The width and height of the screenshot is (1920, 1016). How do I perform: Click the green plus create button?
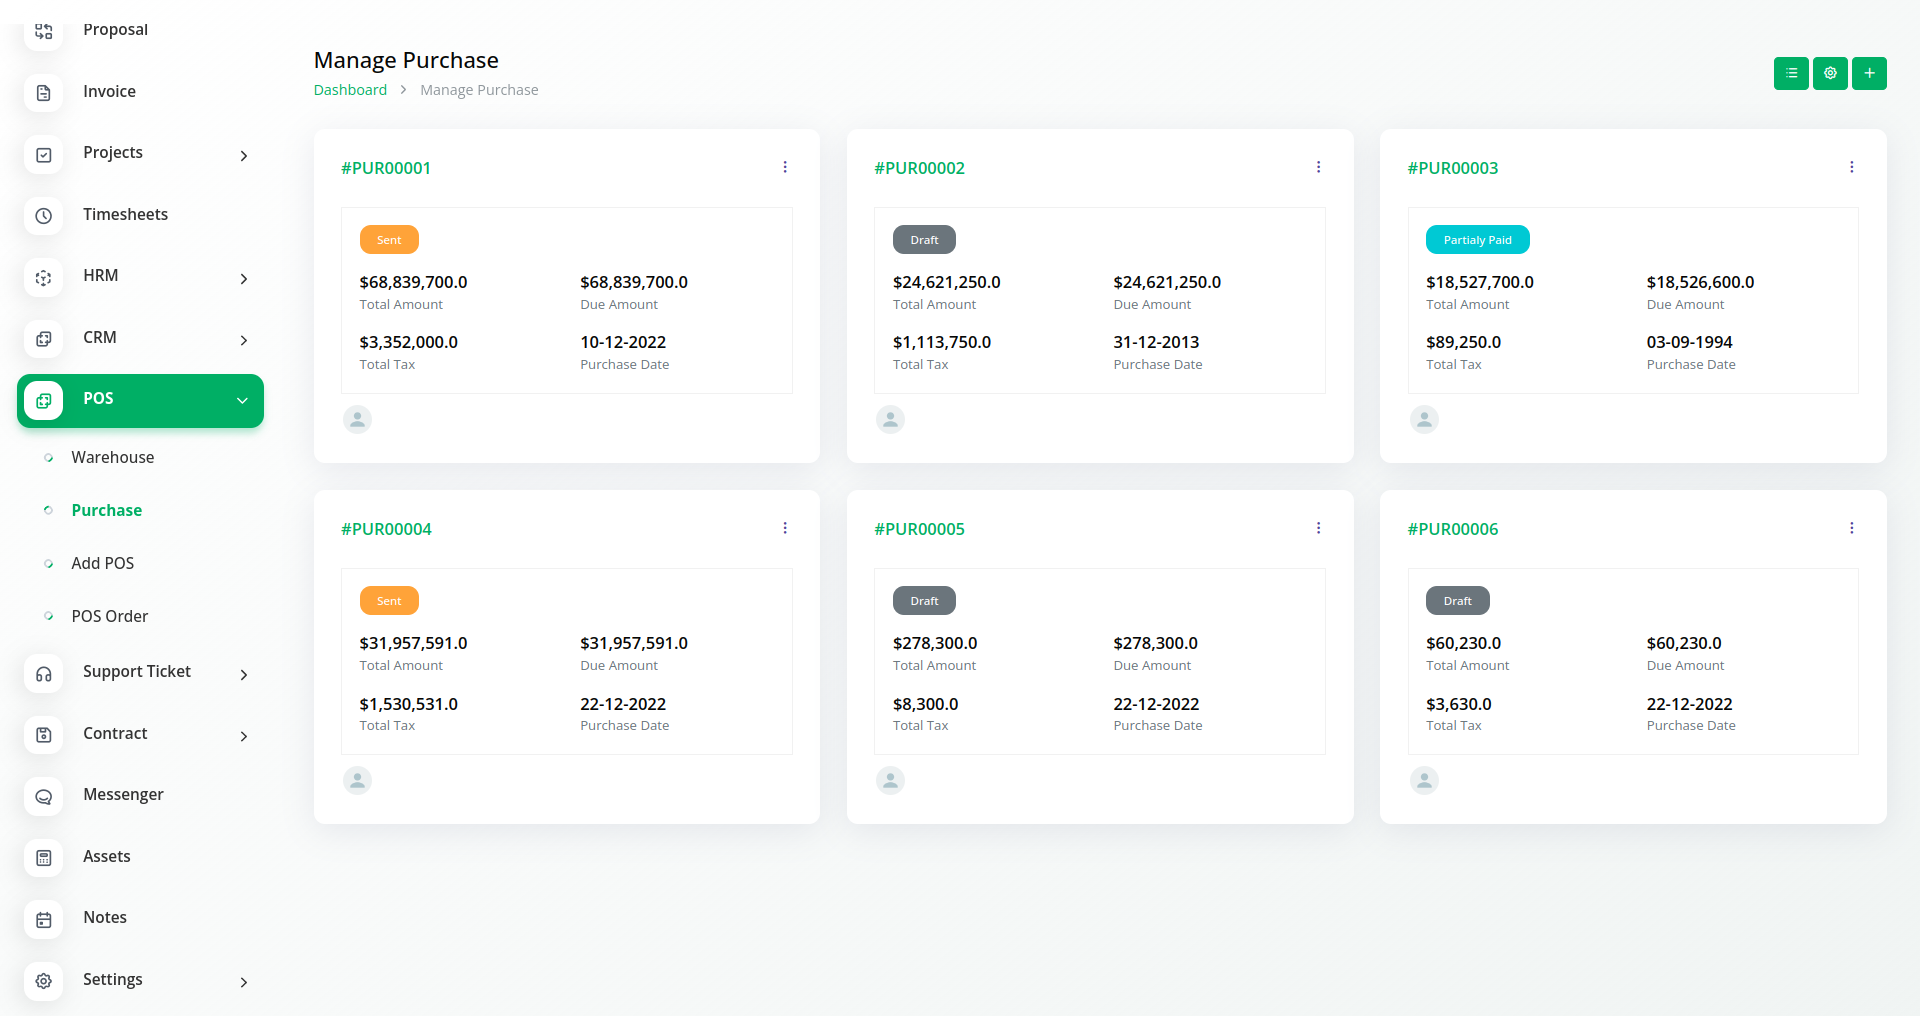click(1869, 73)
